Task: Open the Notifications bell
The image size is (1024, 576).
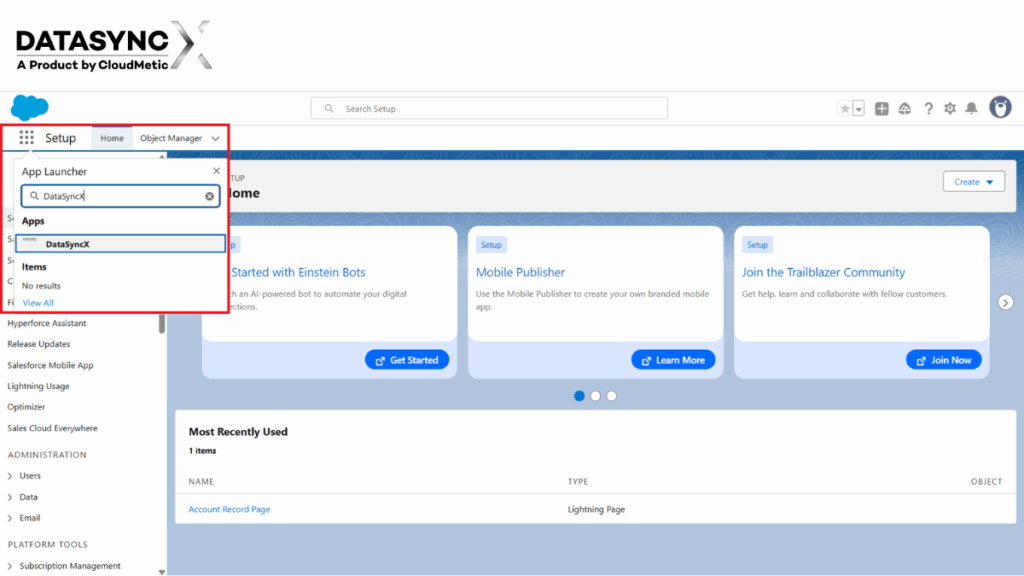Action: click(971, 109)
